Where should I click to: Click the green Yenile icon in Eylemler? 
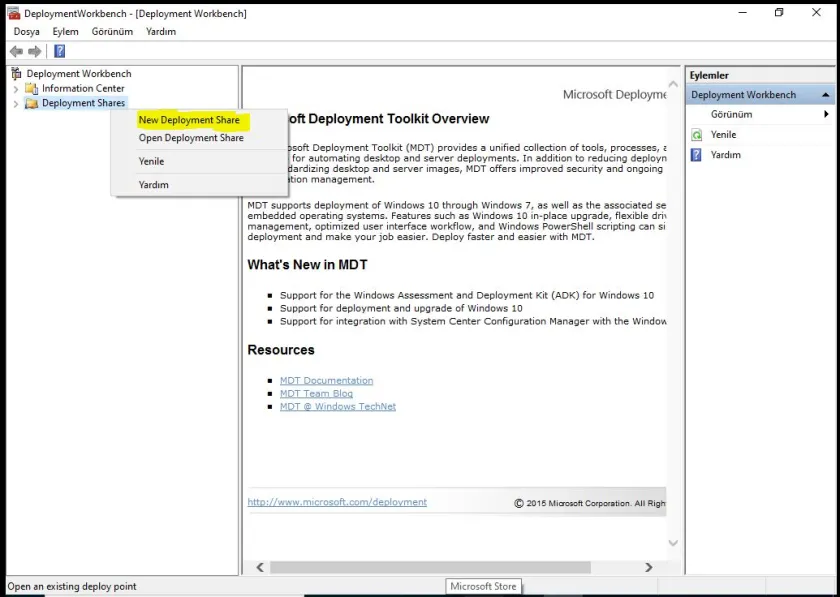click(697, 135)
